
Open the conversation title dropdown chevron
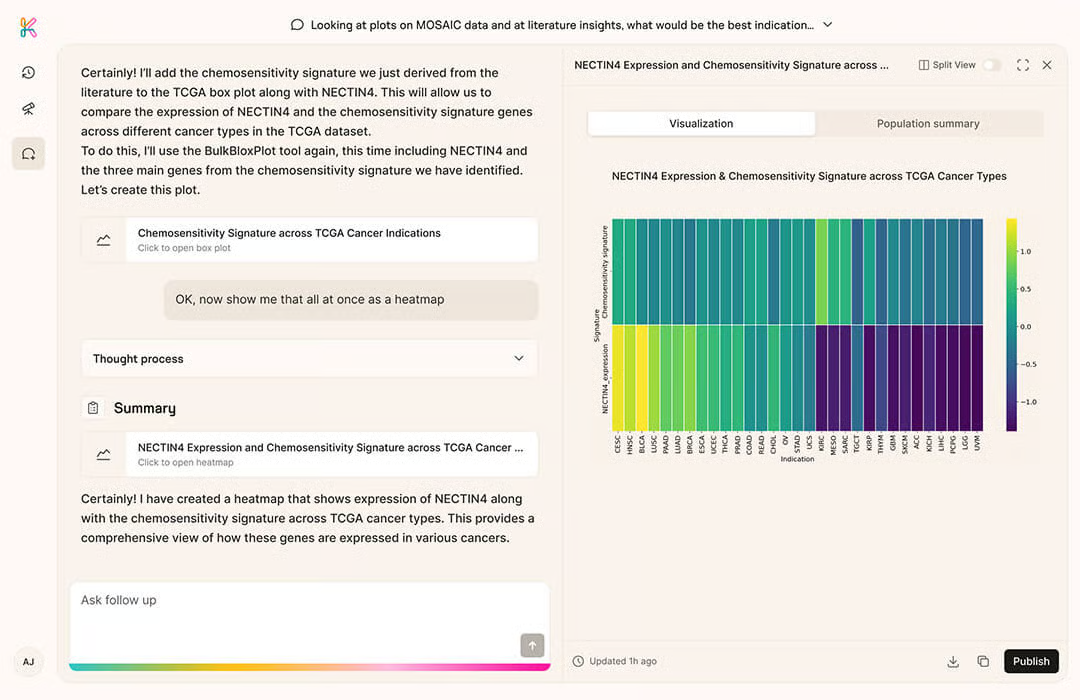(x=827, y=25)
